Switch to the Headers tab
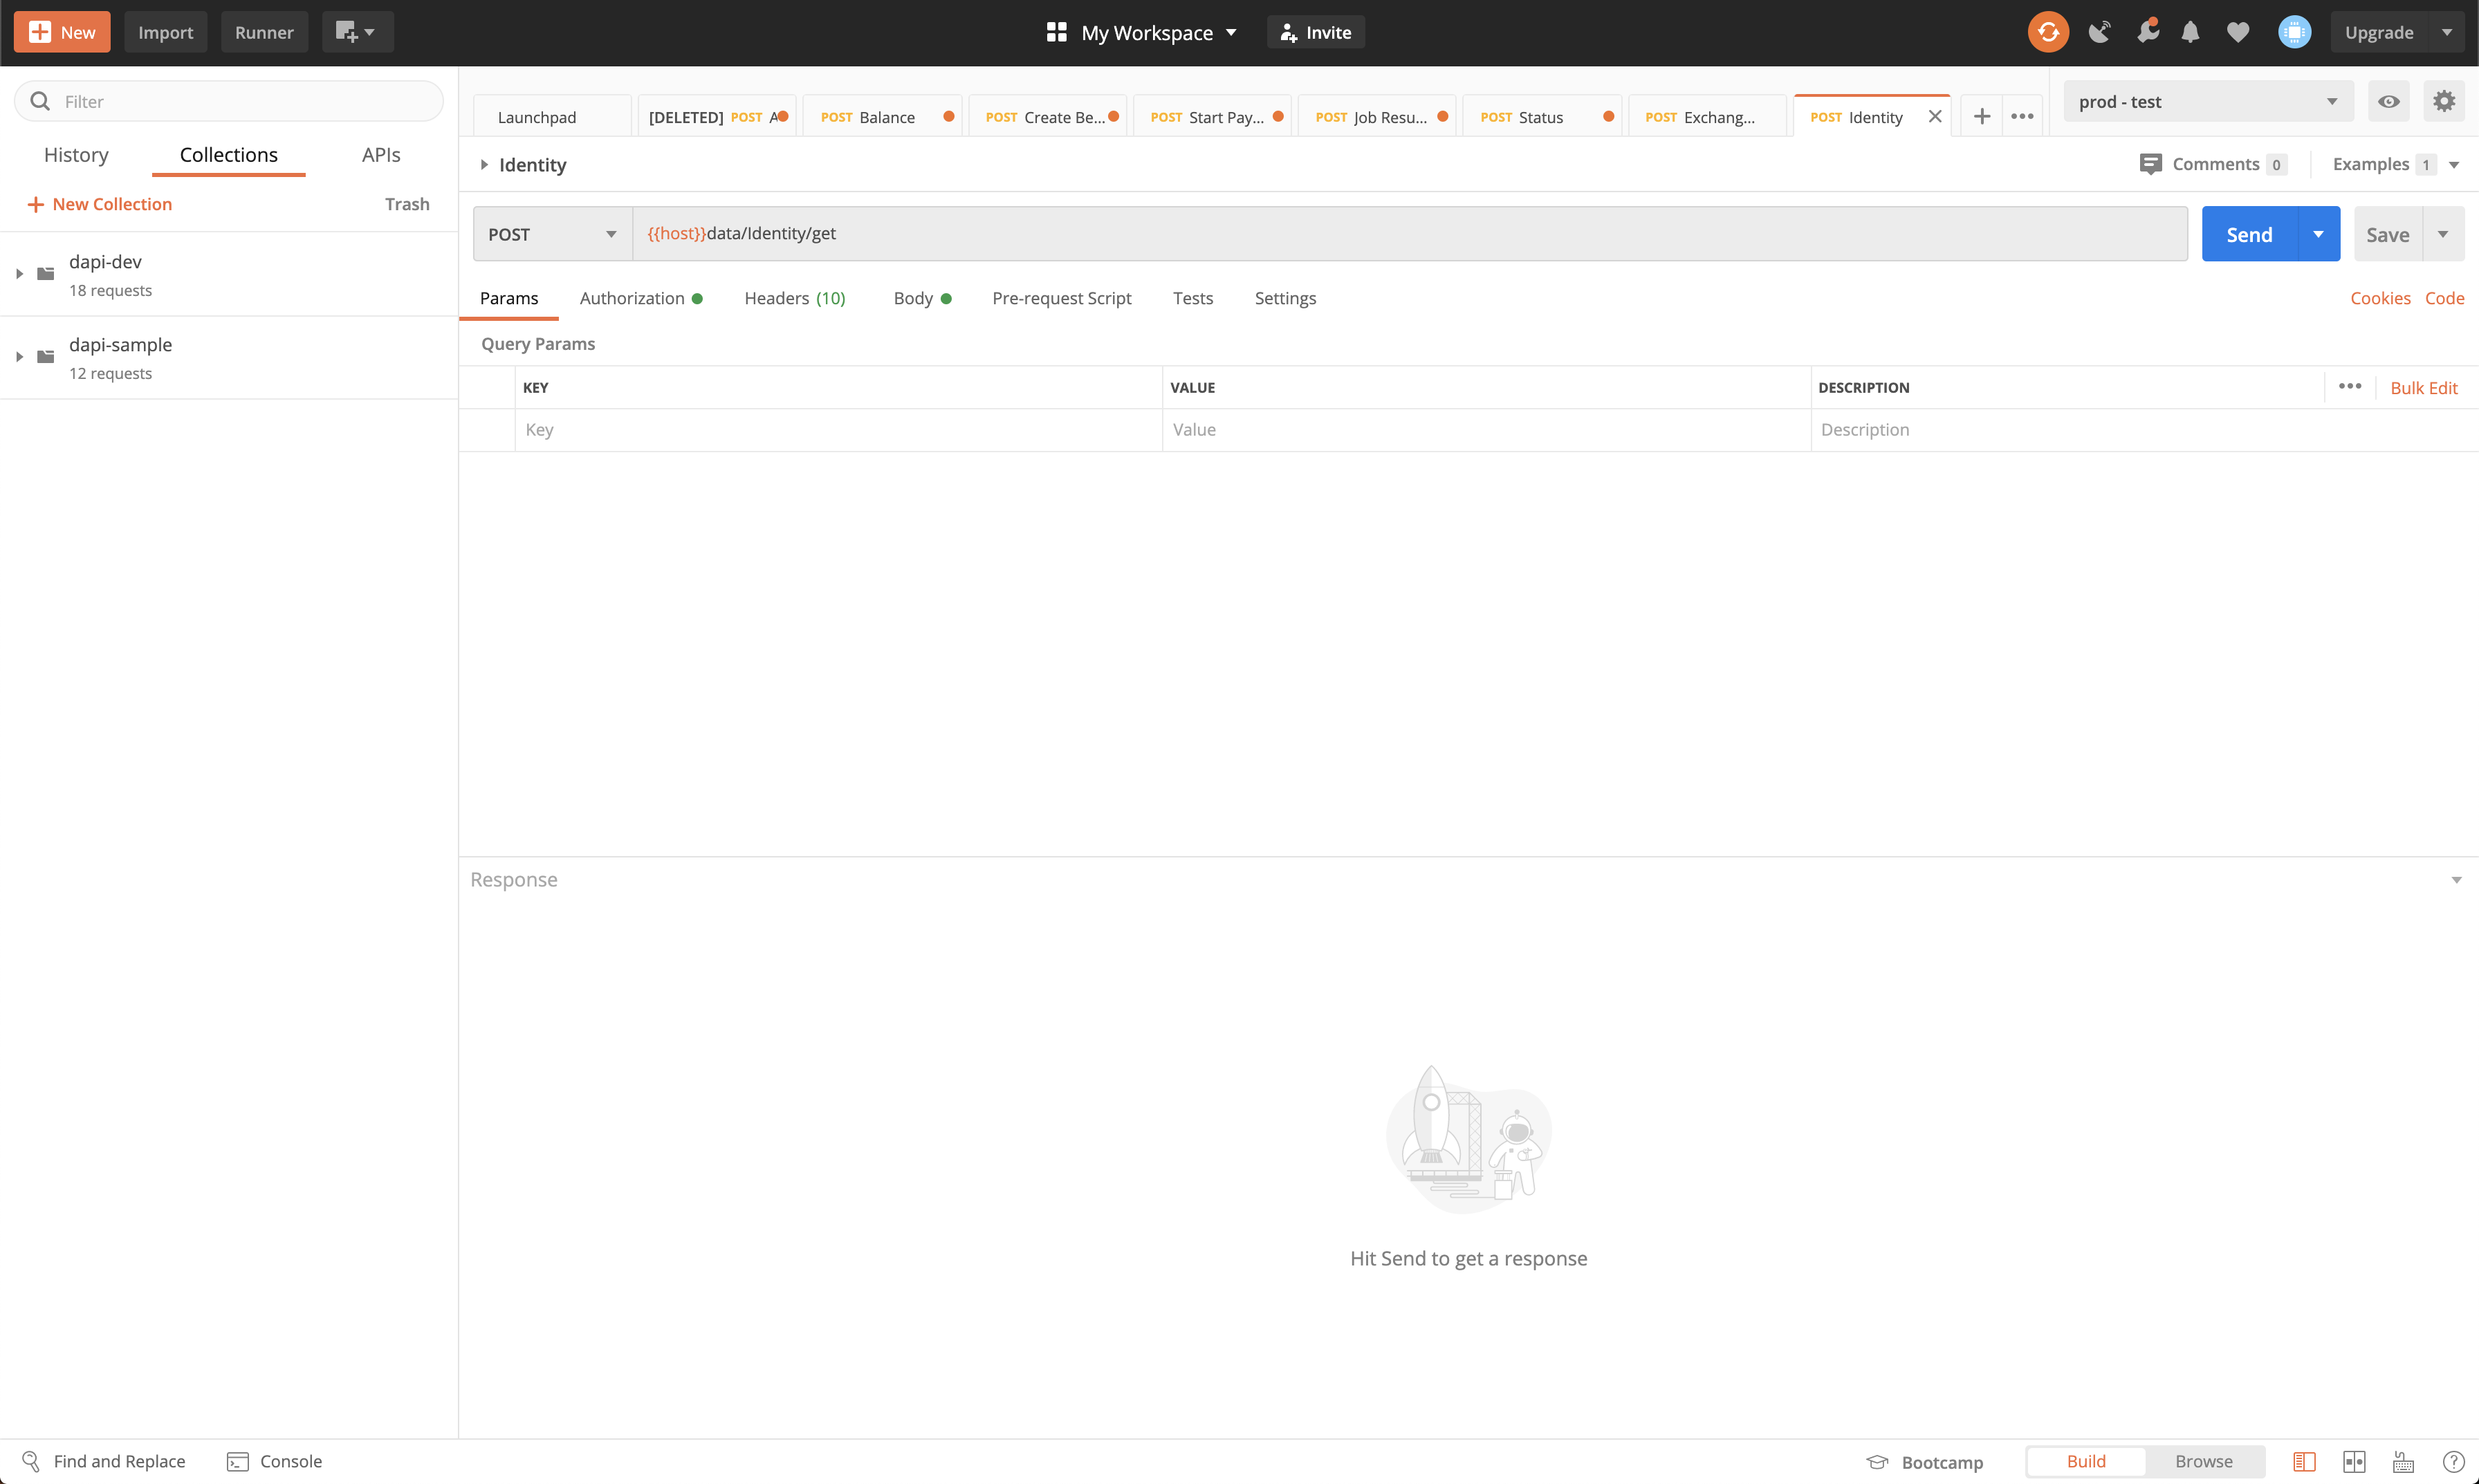 click(794, 298)
